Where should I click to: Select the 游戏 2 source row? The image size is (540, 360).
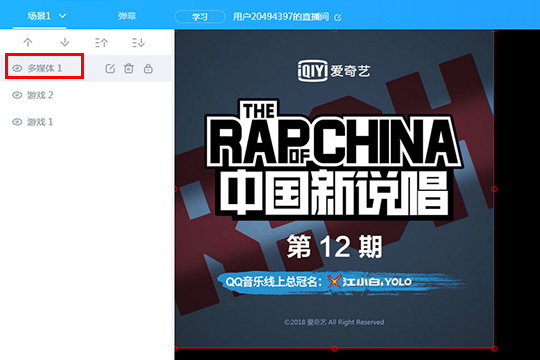(86, 95)
